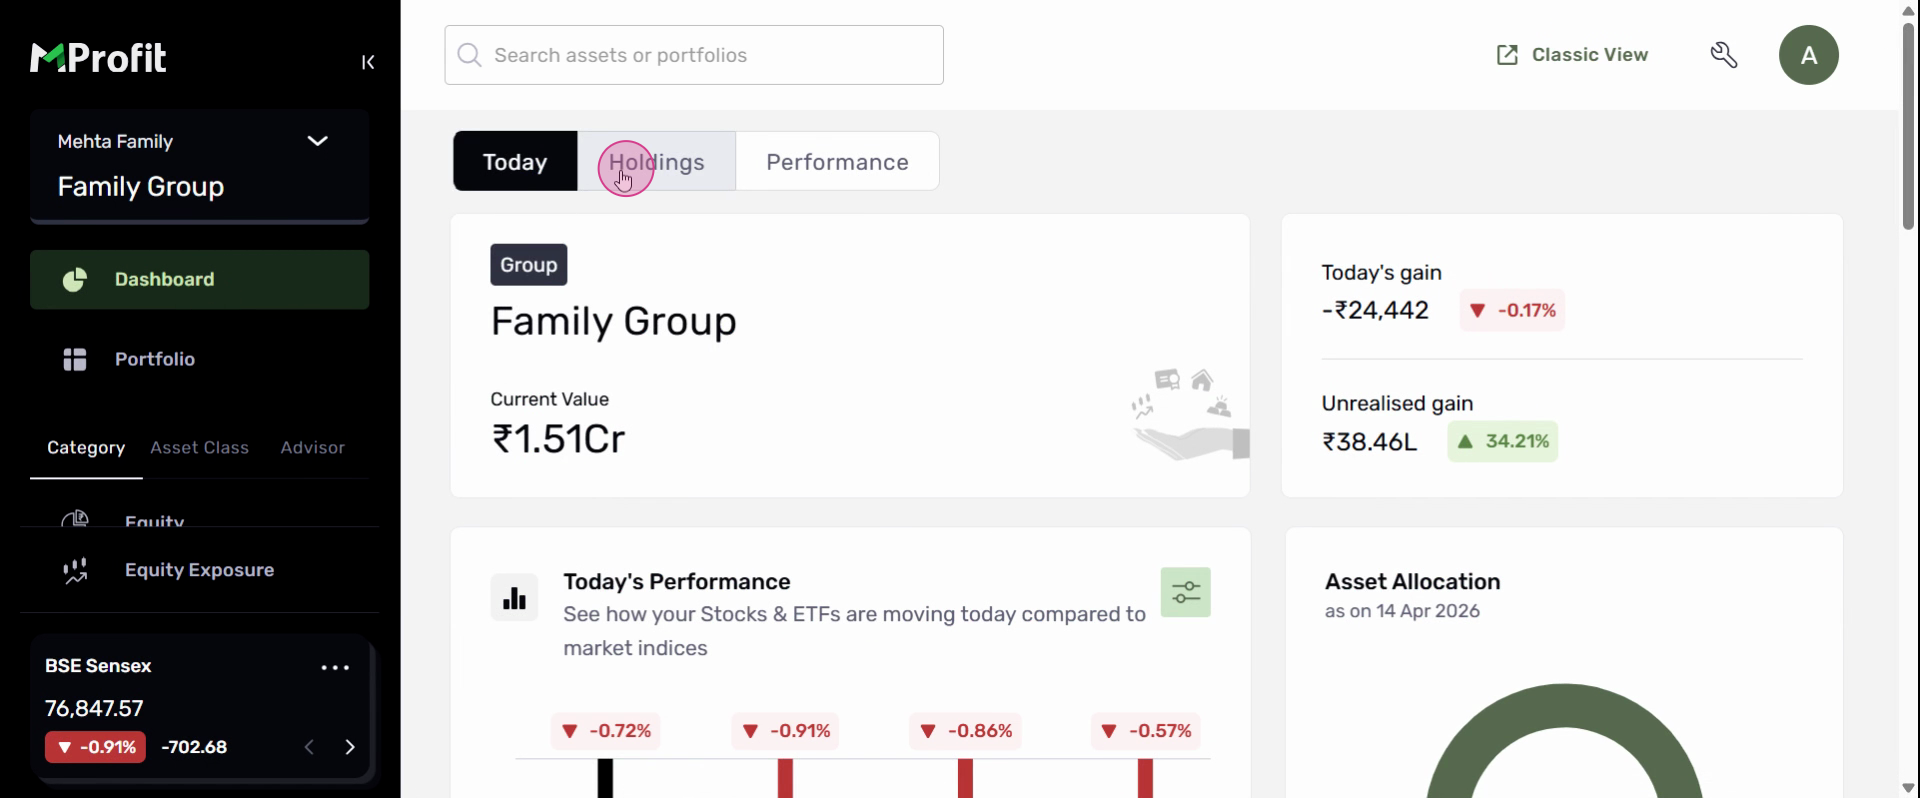1920x798 pixels.
Task: Open BSE Sensex three-dots options menu
Action: [x=335, y=667]
